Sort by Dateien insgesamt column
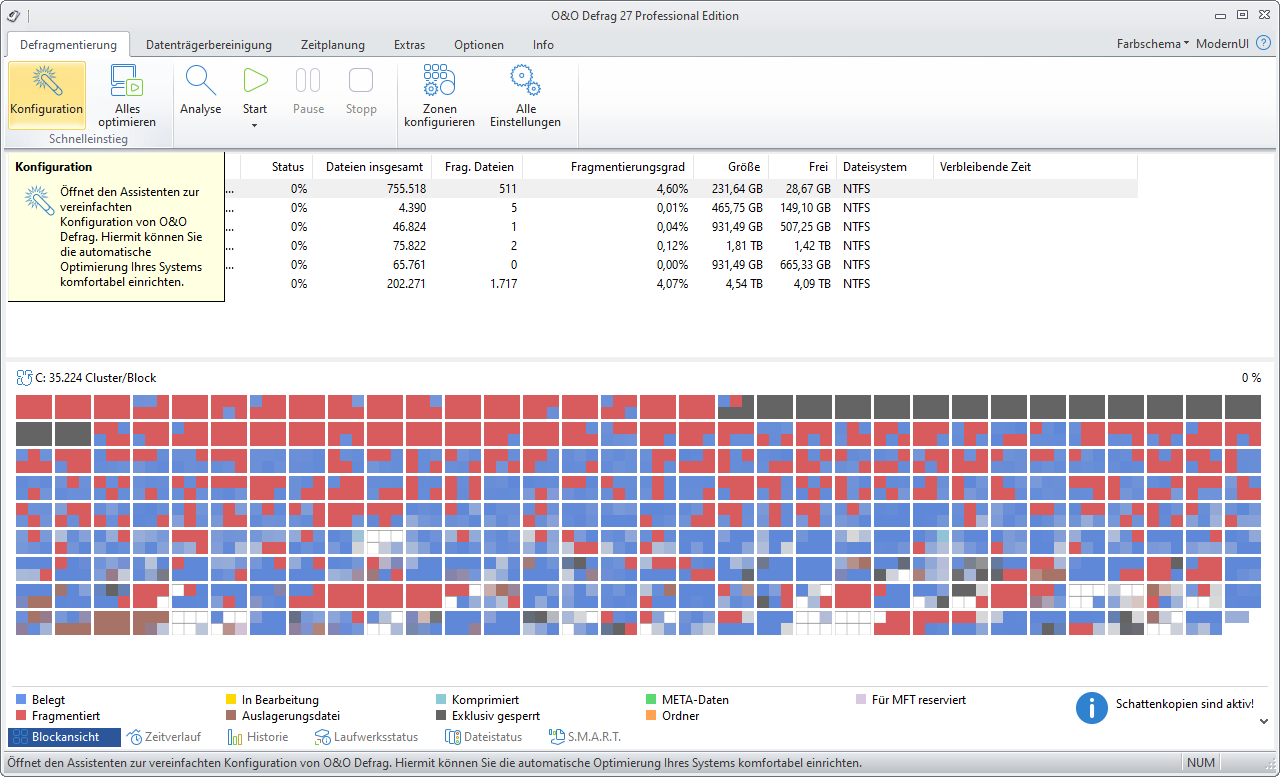This screenshot has height=777, width=1280. coord(374,167)
